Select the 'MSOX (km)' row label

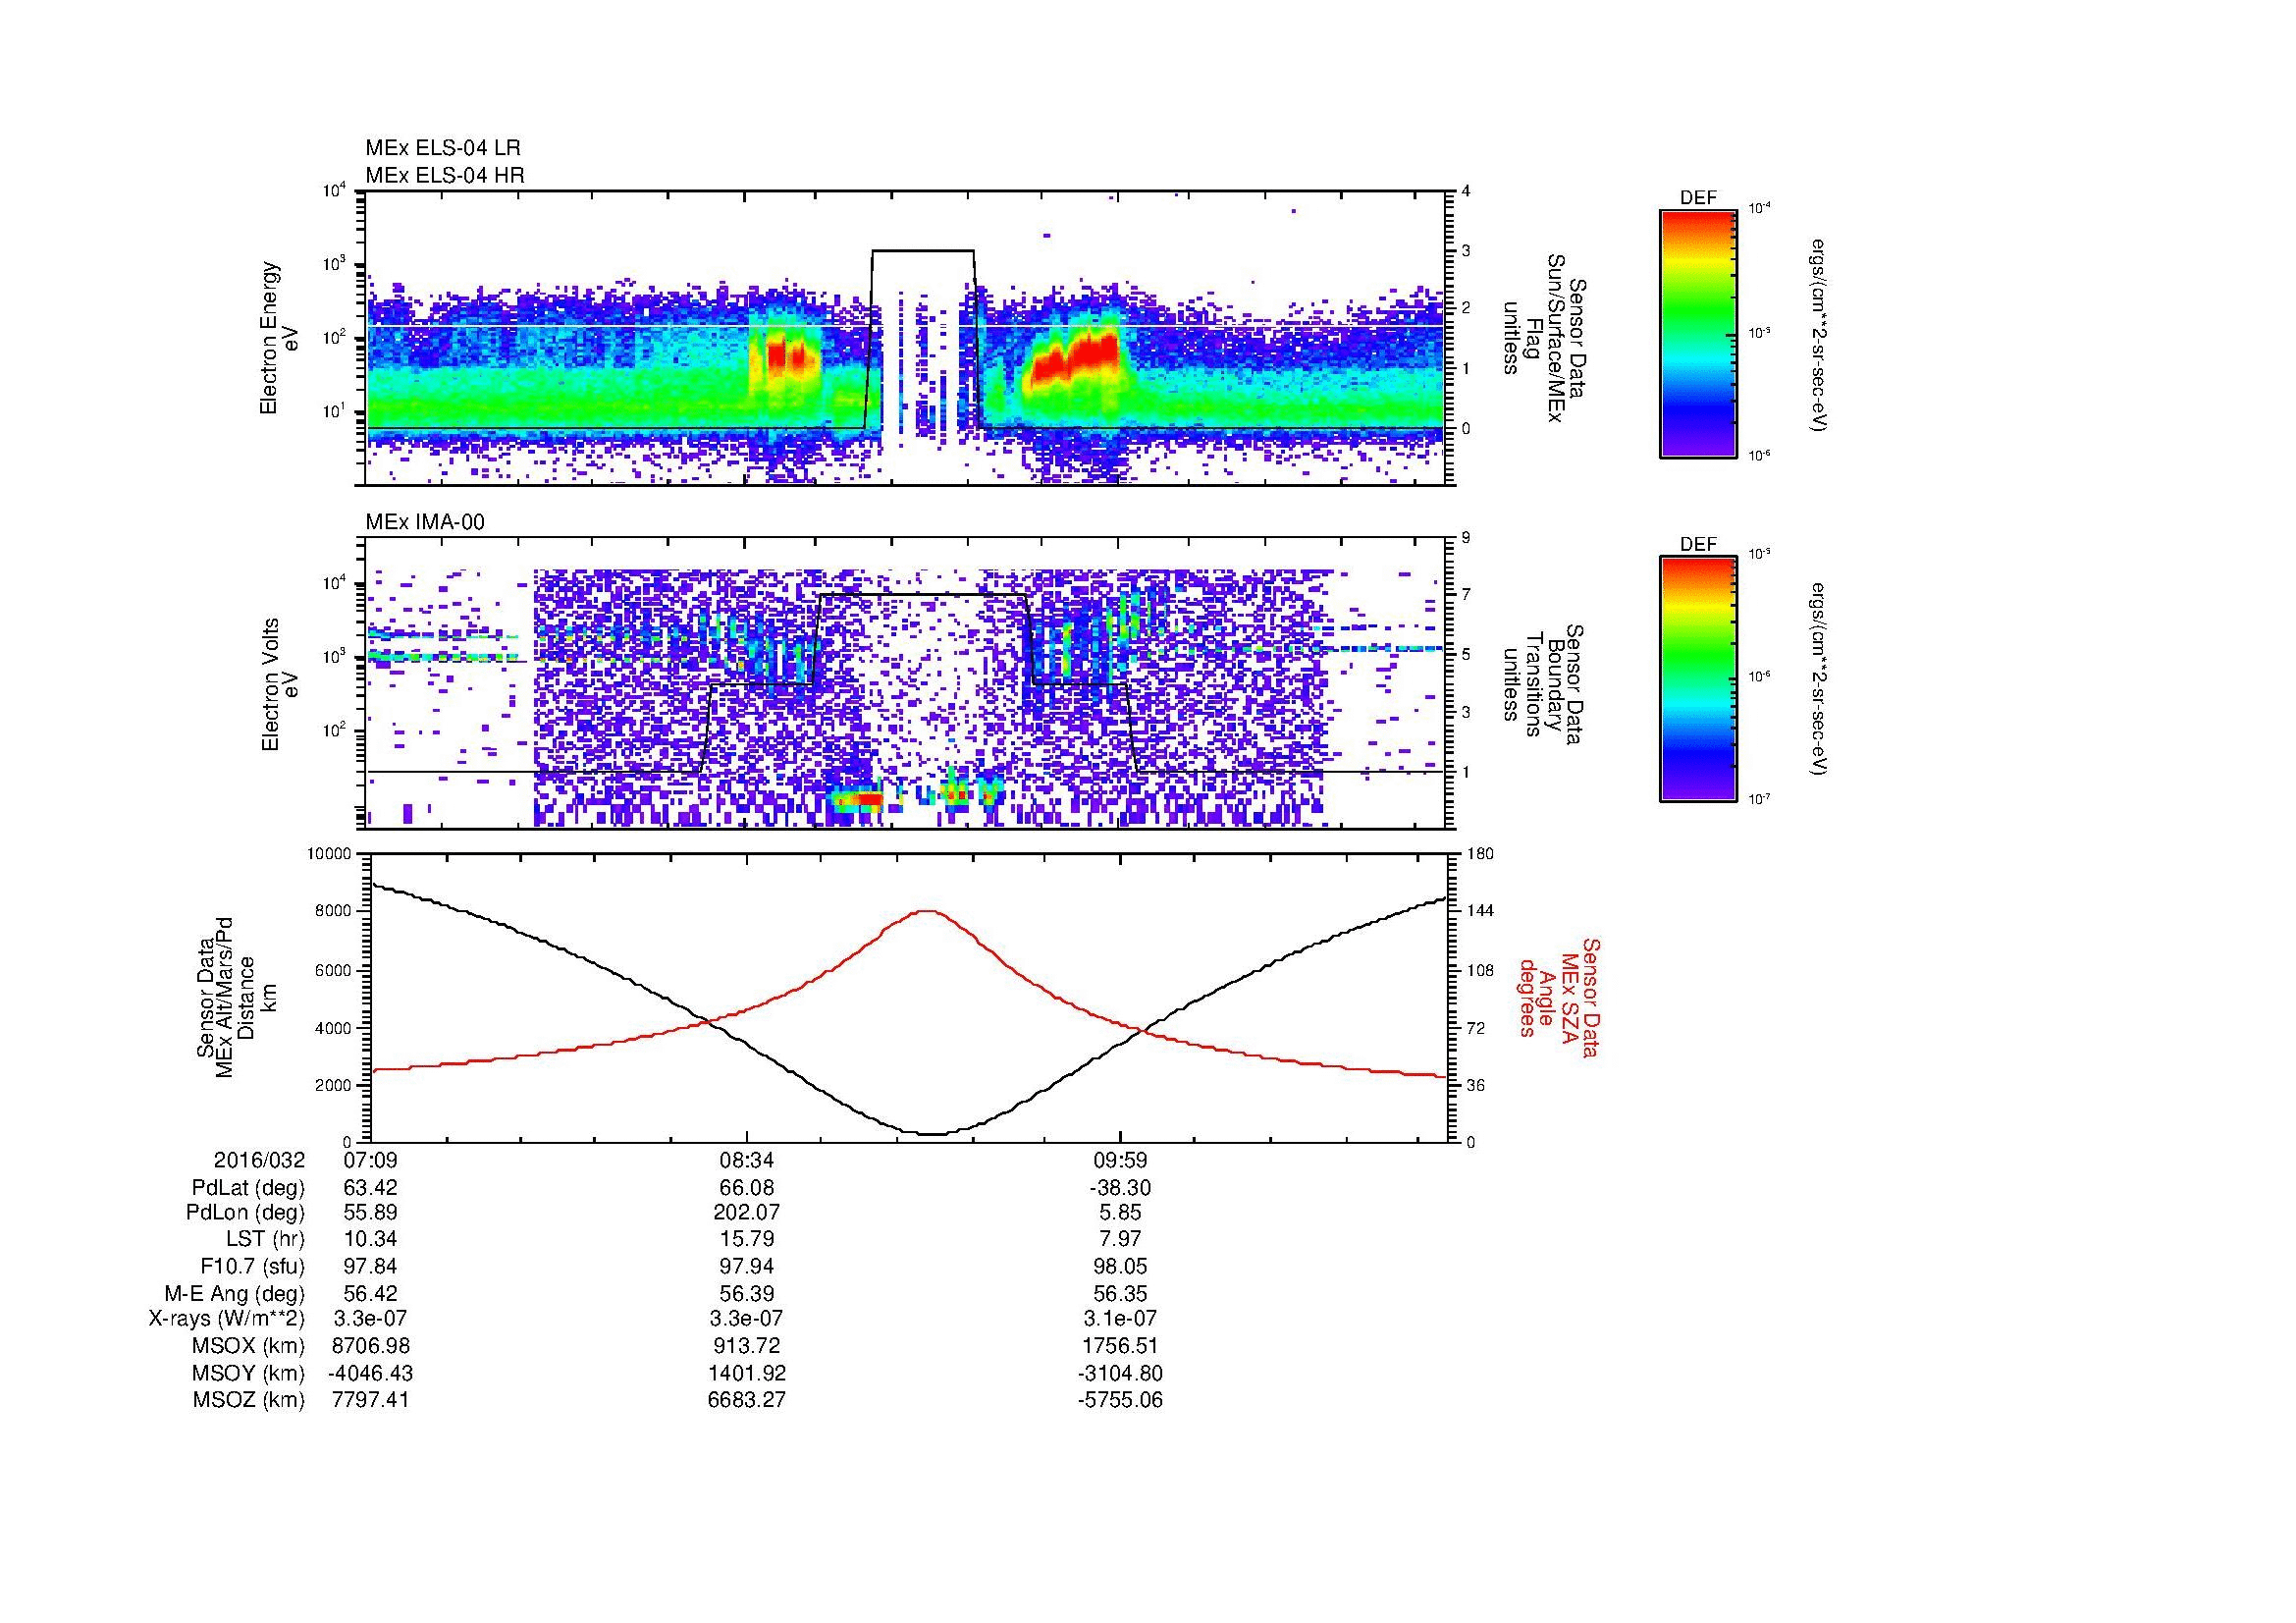click(x=249, y=1346)
